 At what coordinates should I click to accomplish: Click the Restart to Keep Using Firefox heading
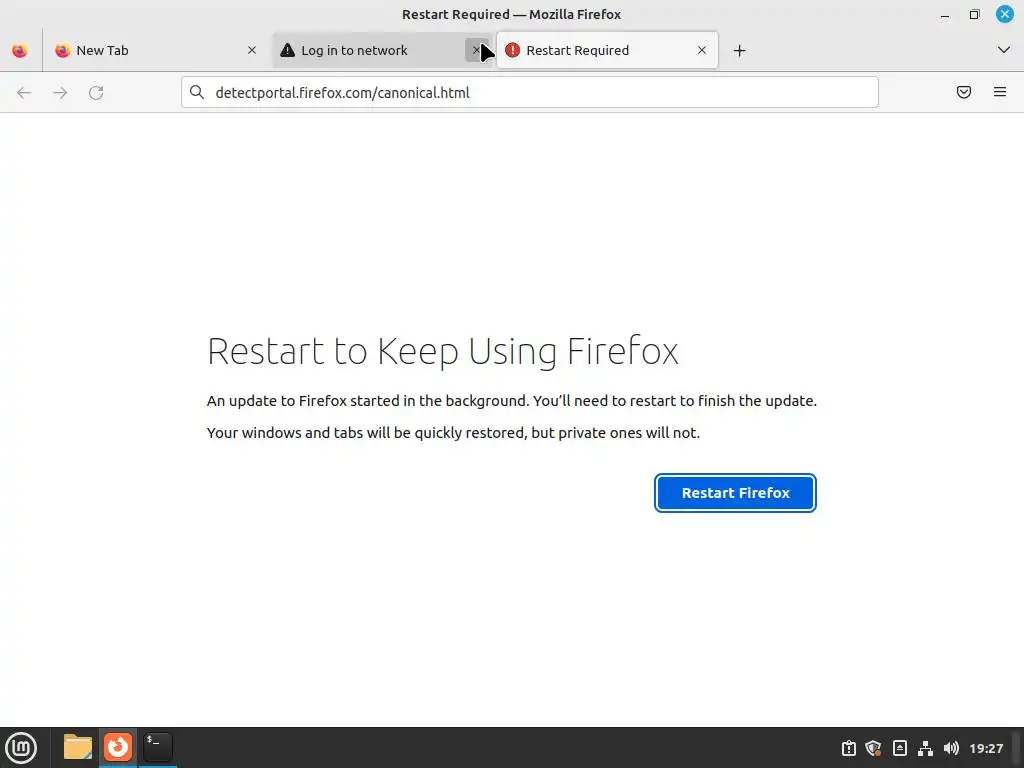(x=443, y=351)
